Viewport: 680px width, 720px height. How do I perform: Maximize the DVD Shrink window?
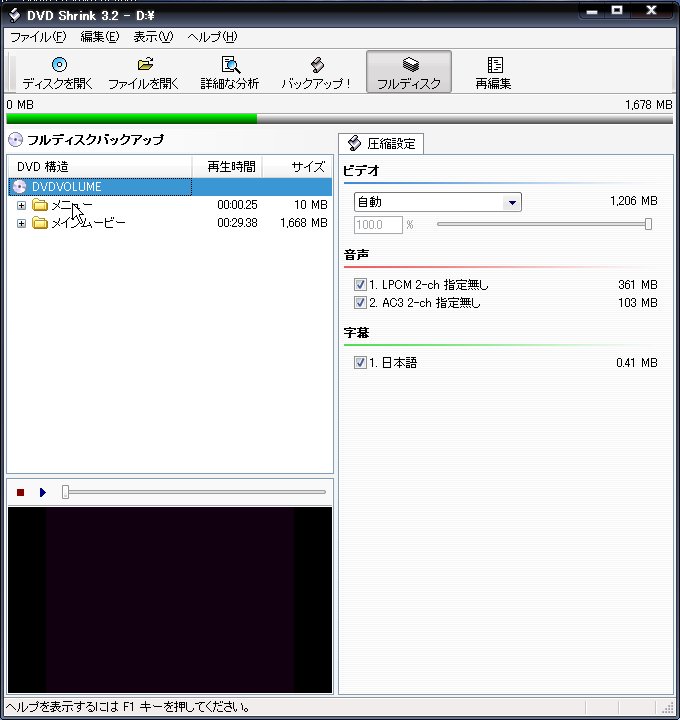pyautogui.click(x=617, y=10)
